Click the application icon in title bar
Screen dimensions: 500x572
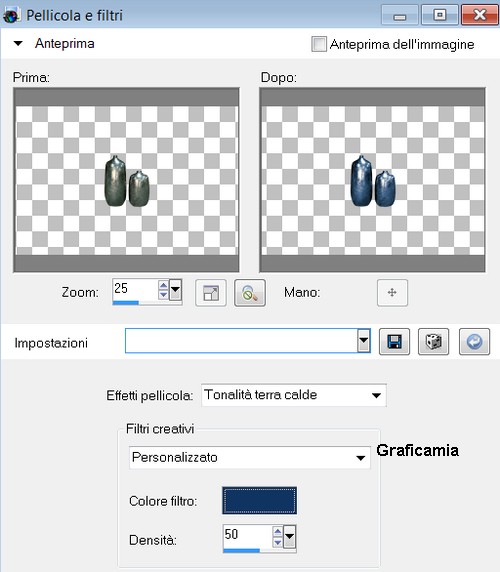click(x=11, y=16)
